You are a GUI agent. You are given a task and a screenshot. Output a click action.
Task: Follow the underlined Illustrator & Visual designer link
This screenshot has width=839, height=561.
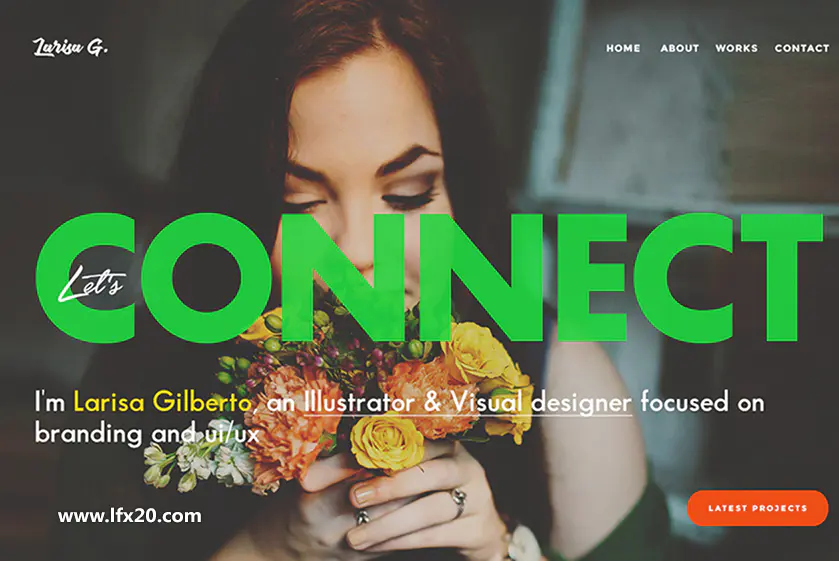tap(468, 403)
